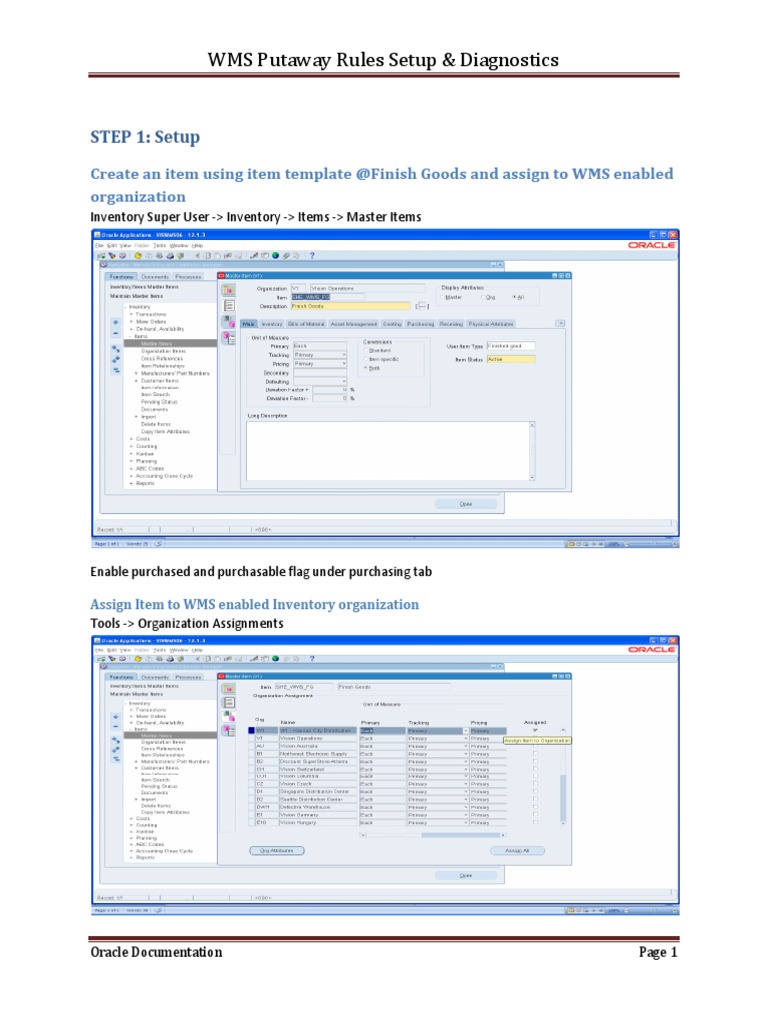Viewport: 768px width, 1024px height.
Task: Click the yellow Save icon in the Master Items setup screenshot toolbar
Action: 138,255
